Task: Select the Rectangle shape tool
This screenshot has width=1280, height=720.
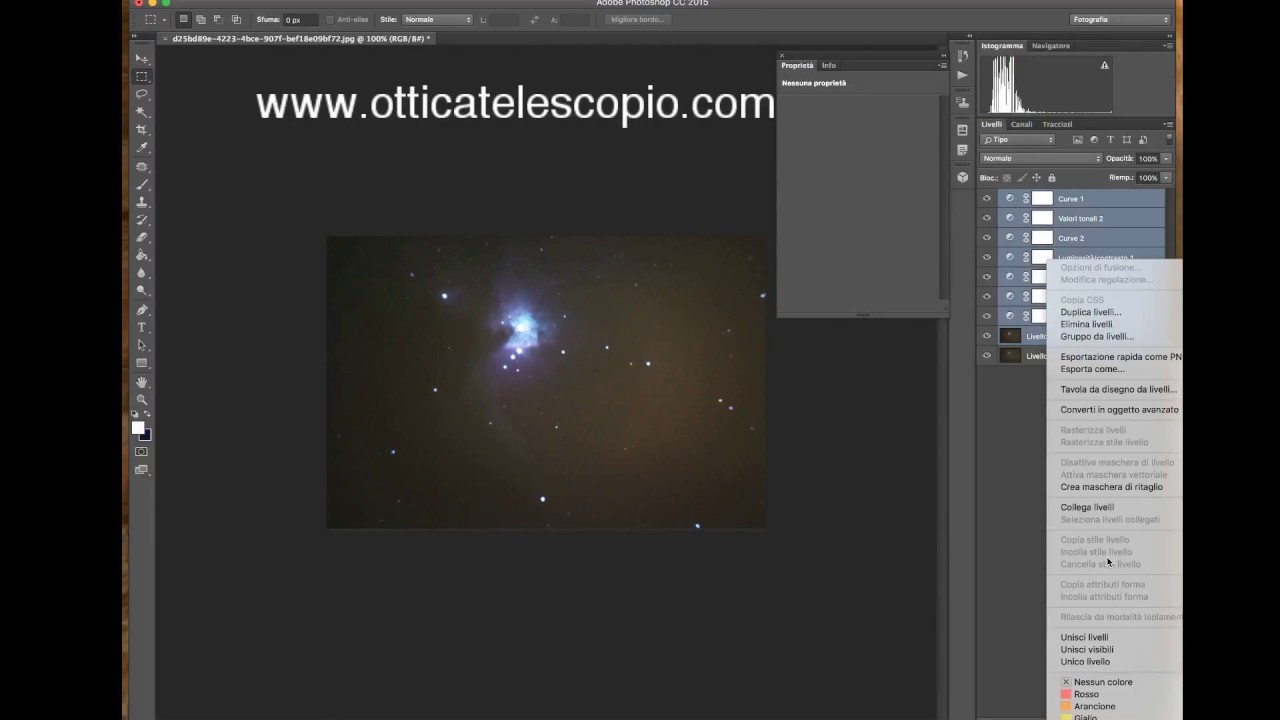Action: click(x=142, y=363)
